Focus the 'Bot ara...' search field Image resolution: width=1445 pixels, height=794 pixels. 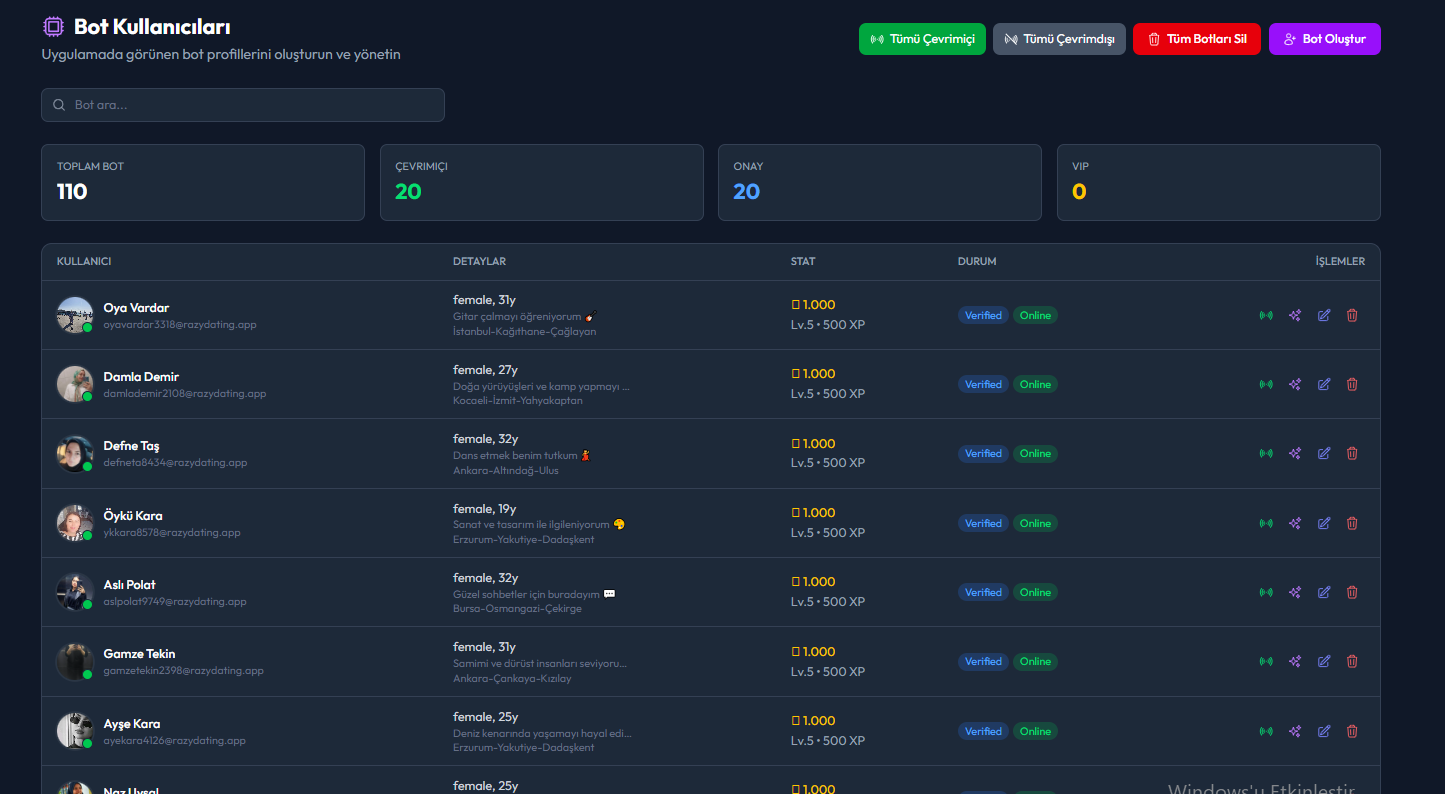(243, 105)
